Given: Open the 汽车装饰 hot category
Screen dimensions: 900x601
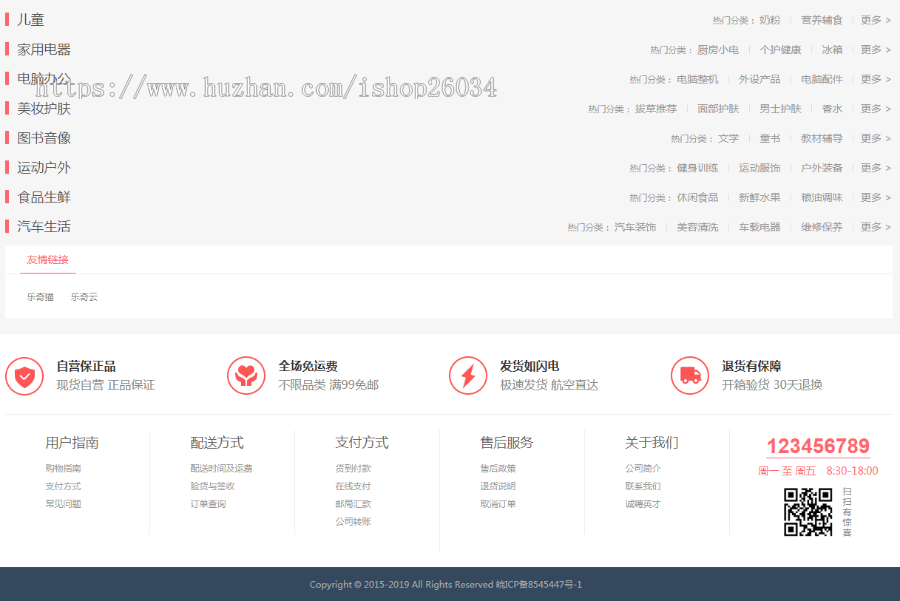Looking at the screenshot, I should tap(635, 227).
